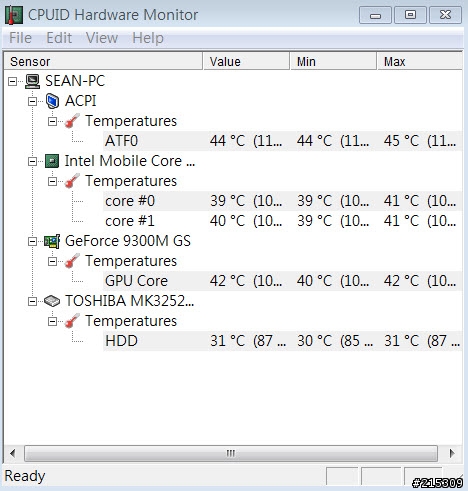Open the Help menu
This screenshot has width=468, height=491.
(x=148, y=38)
